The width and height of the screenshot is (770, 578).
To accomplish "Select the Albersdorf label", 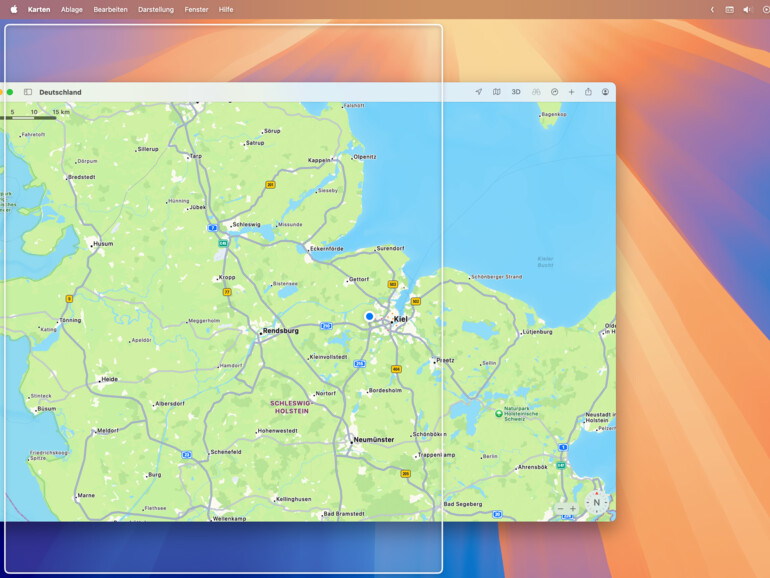I will point(170,404).
